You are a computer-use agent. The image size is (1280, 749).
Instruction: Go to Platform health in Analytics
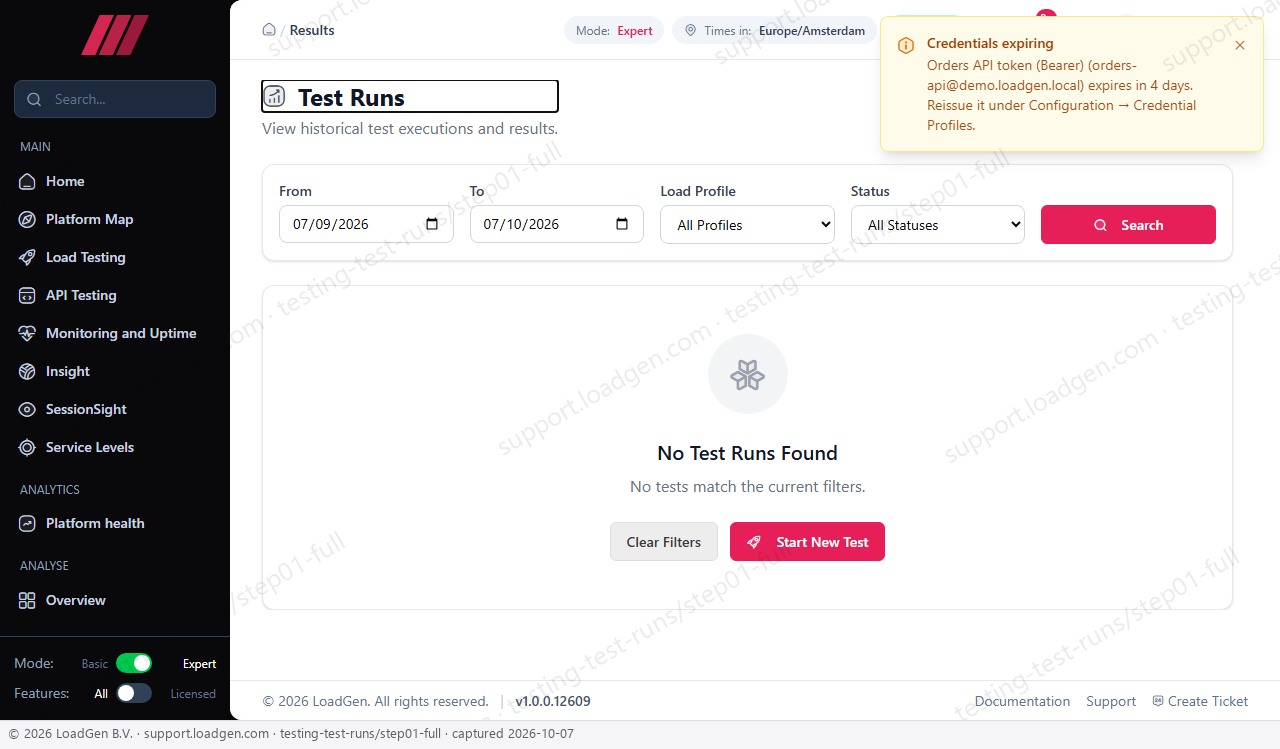point(115,523)
